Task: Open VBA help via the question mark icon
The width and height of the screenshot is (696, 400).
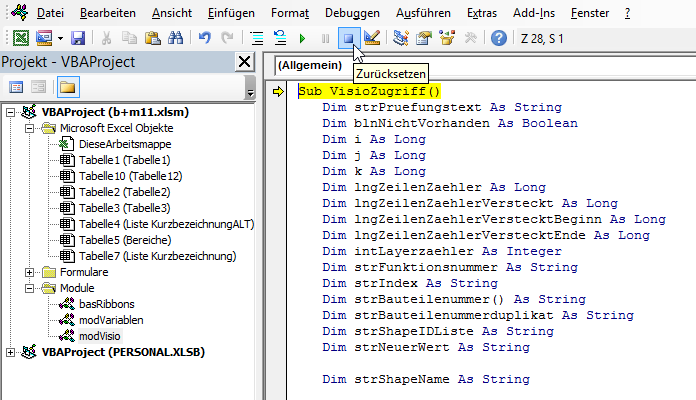Action: click(498, 38)
